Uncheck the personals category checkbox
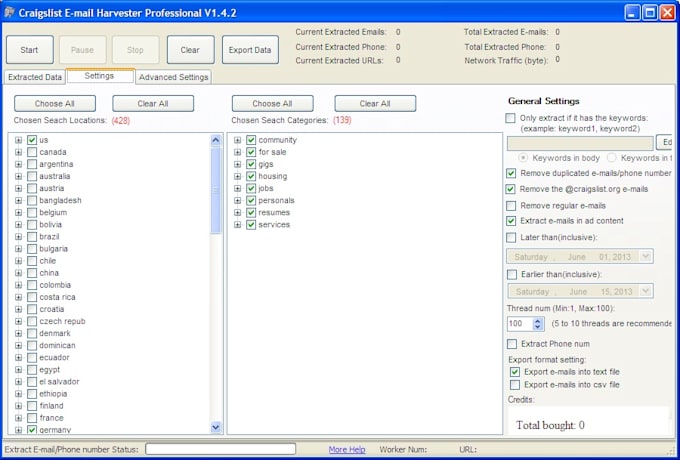680x460 pixels. [251, 201]
